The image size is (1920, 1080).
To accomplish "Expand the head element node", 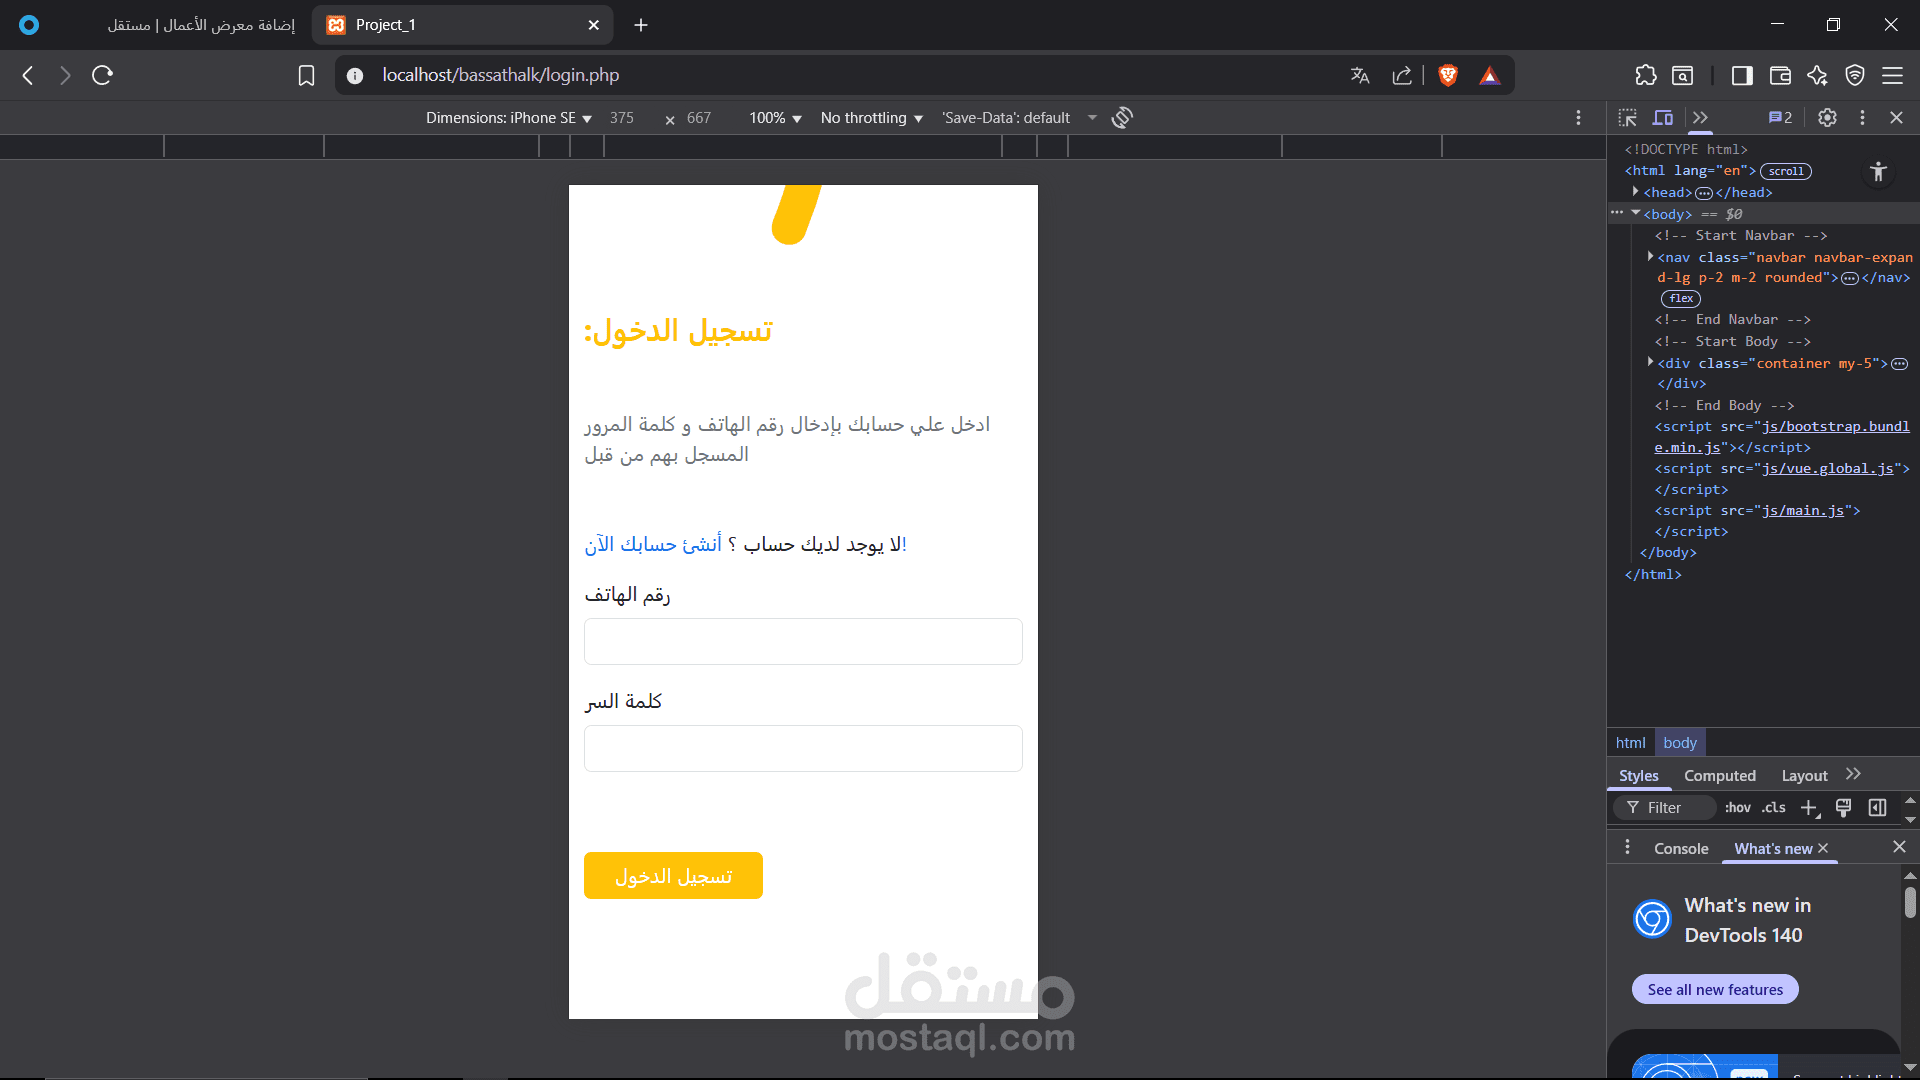I will (1636, 191).
